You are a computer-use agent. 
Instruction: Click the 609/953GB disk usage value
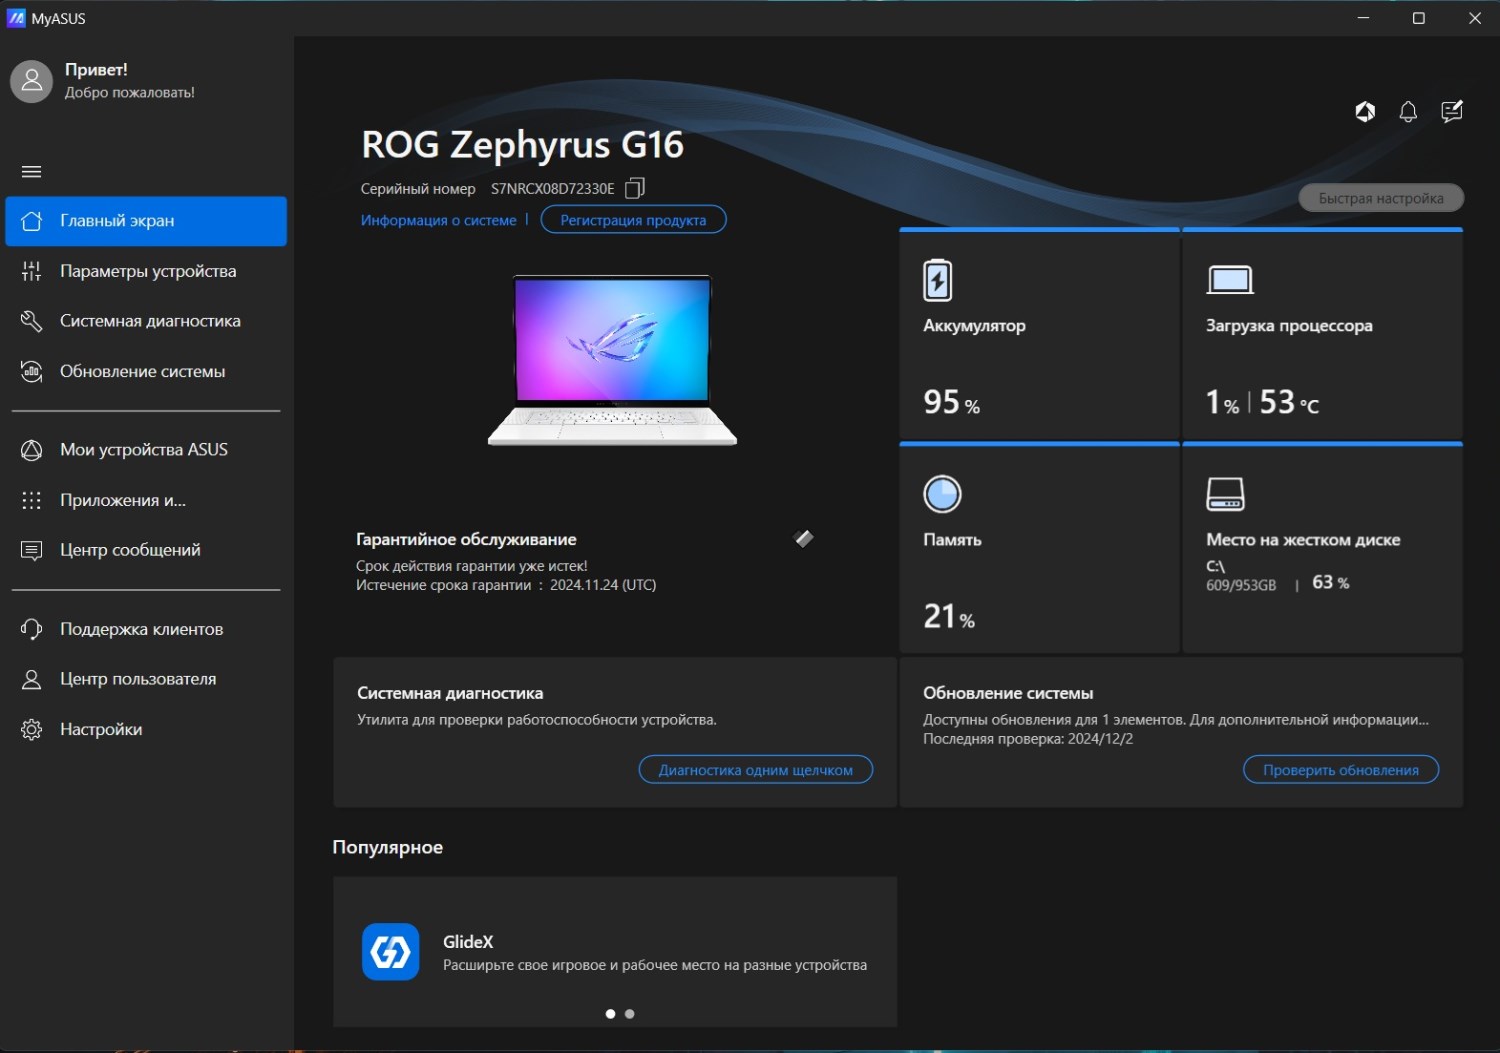point(1241,585)
